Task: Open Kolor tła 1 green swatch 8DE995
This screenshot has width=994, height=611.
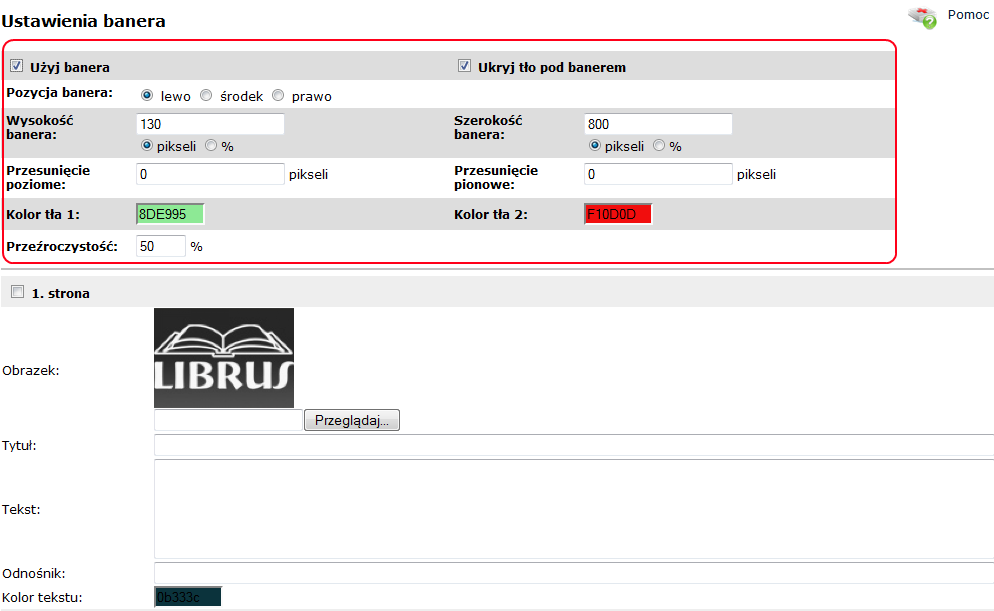Action: click(x=170, y=214)
